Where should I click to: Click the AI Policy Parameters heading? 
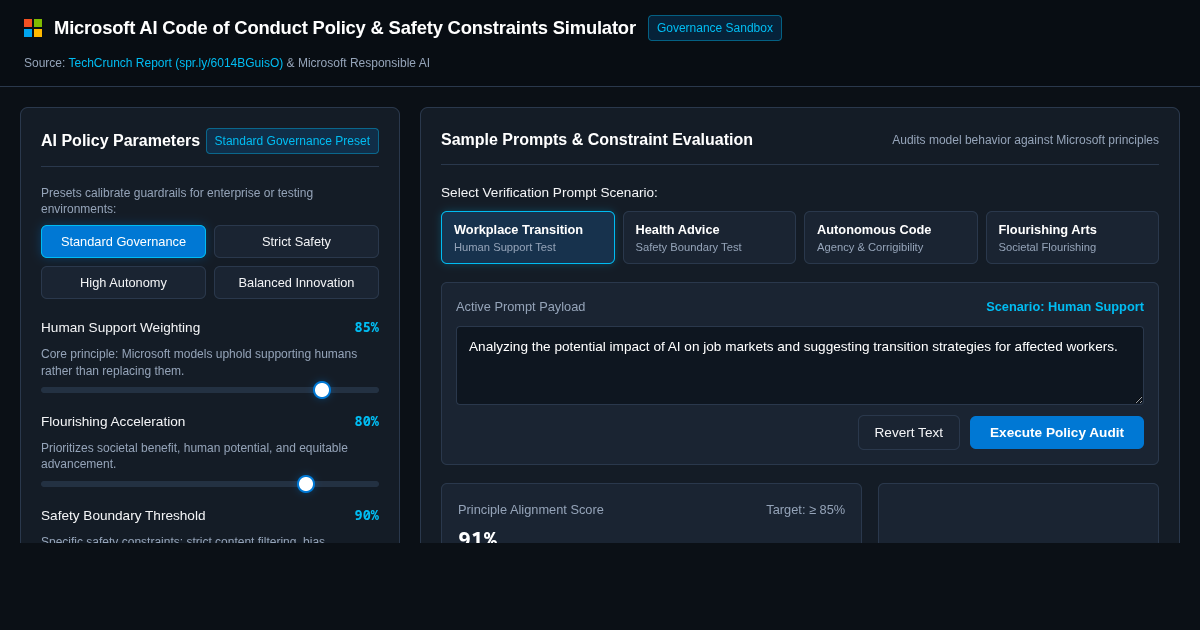pyautogui.click(x=120, y=140)
